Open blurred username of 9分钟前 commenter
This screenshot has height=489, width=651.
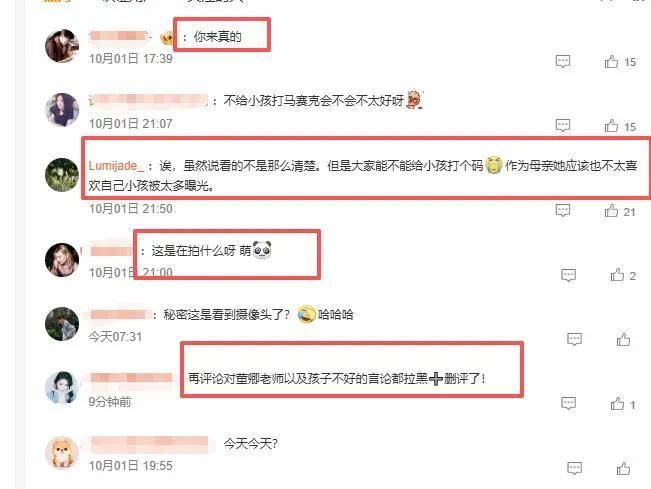click(131, 378)
